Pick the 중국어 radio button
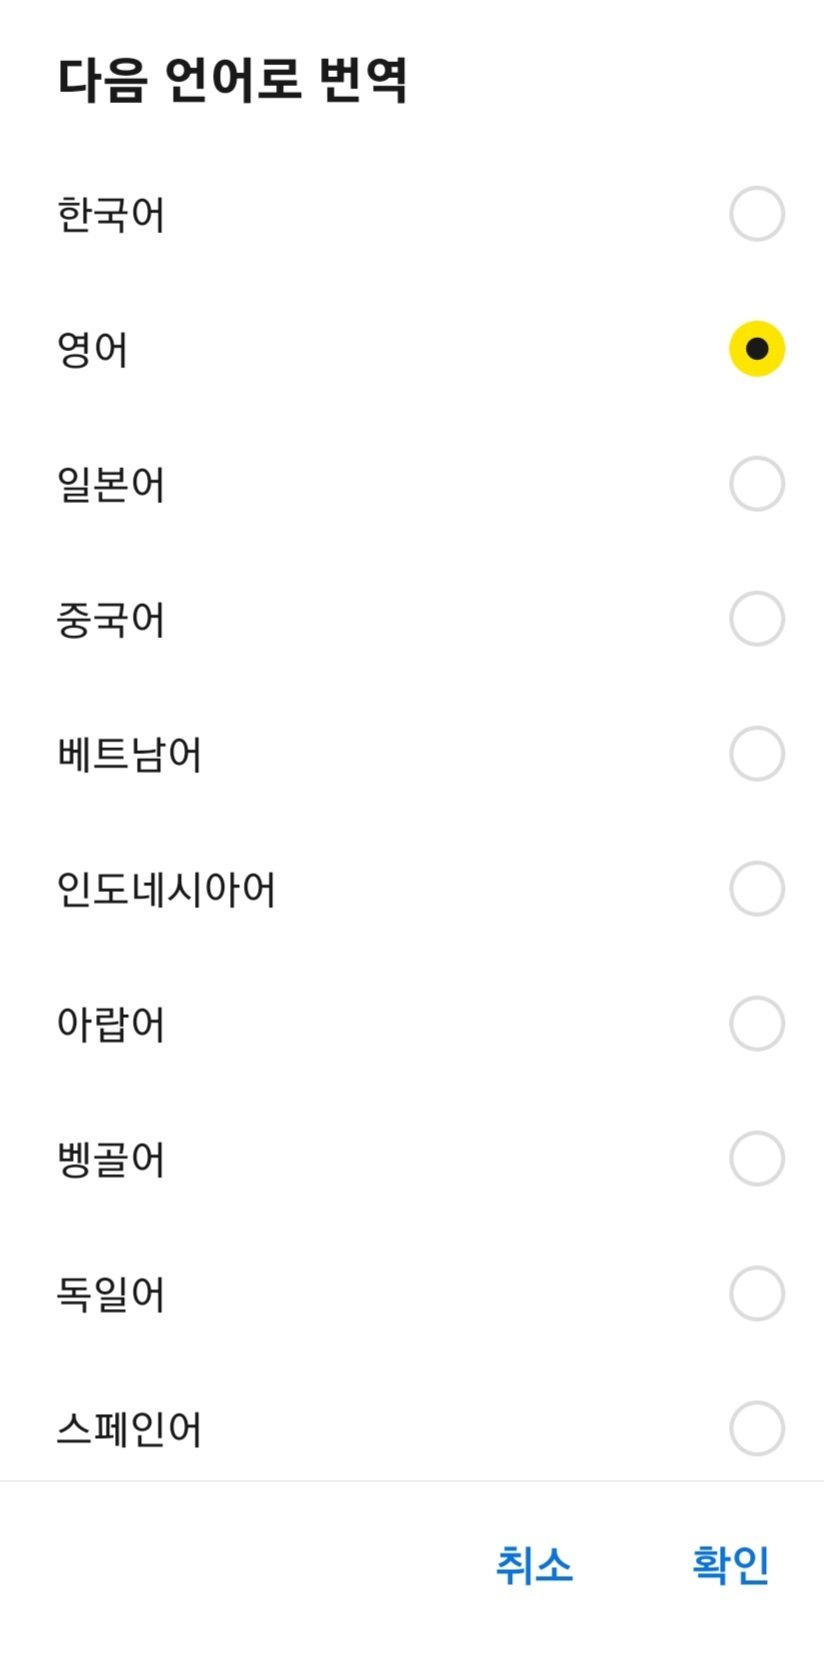The height and width of the screenshot is (1657, 824). click(x=756, y=619)
